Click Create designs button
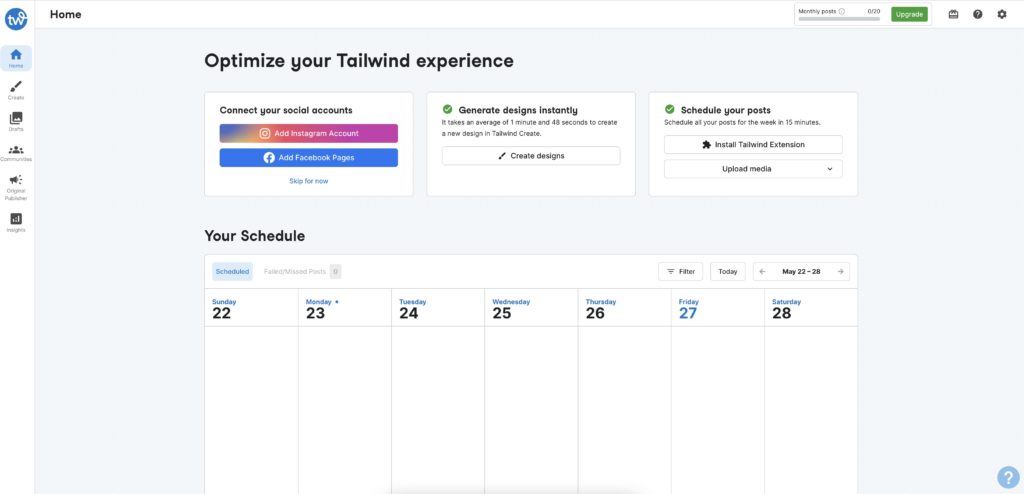Viewport: 1024px width, 494px height. coord(531,156)
